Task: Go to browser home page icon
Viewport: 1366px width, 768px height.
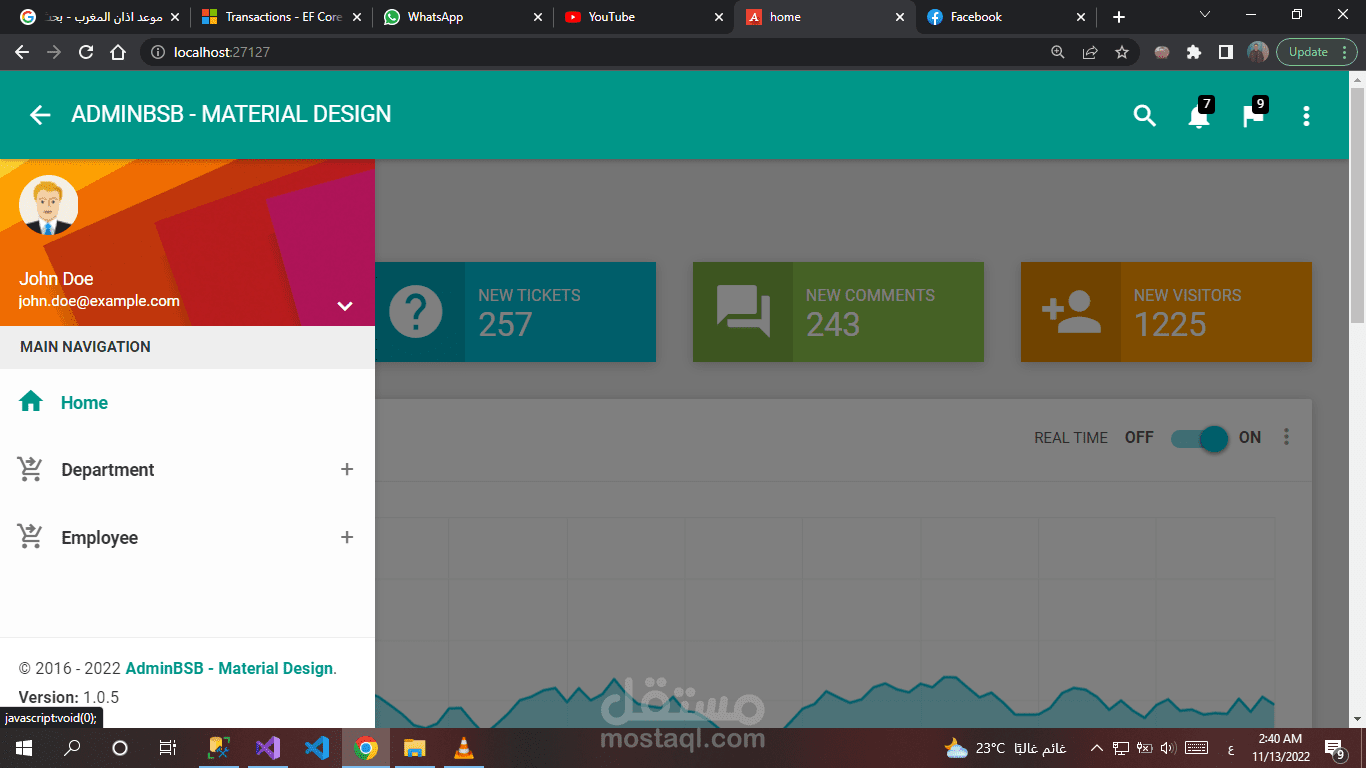Action: click(118, 52)
